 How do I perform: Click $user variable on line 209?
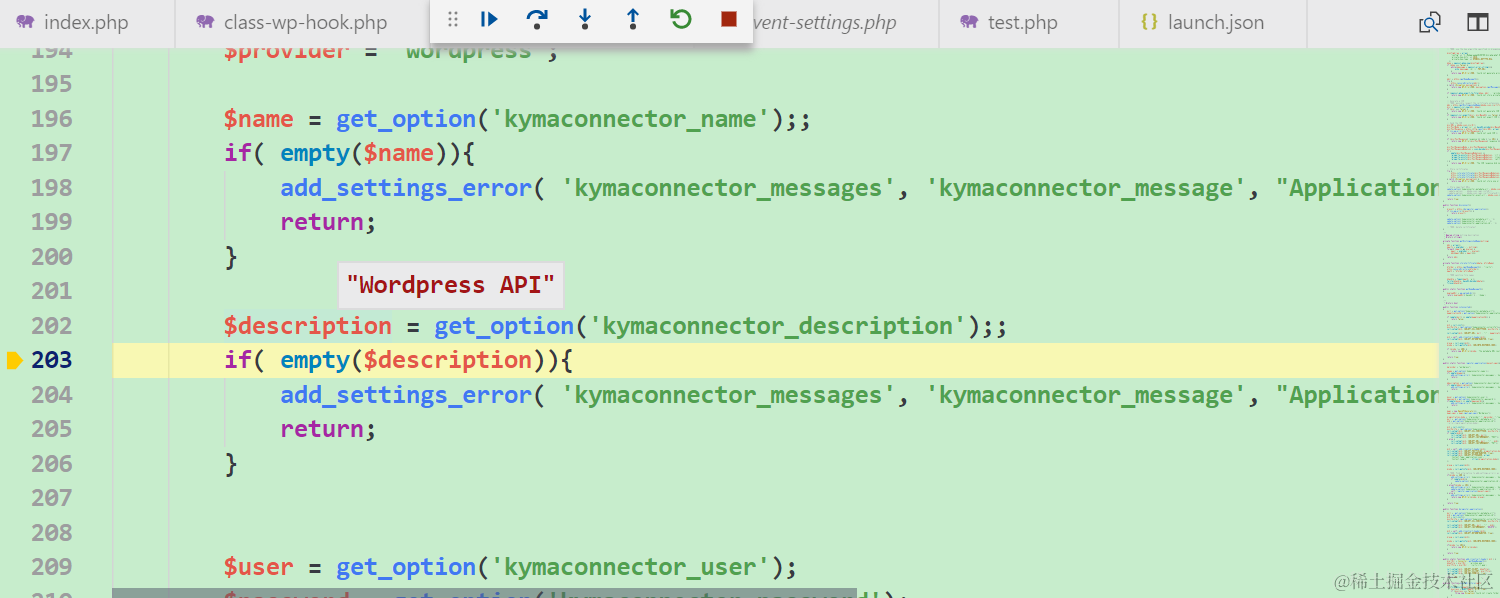point(259,567)
